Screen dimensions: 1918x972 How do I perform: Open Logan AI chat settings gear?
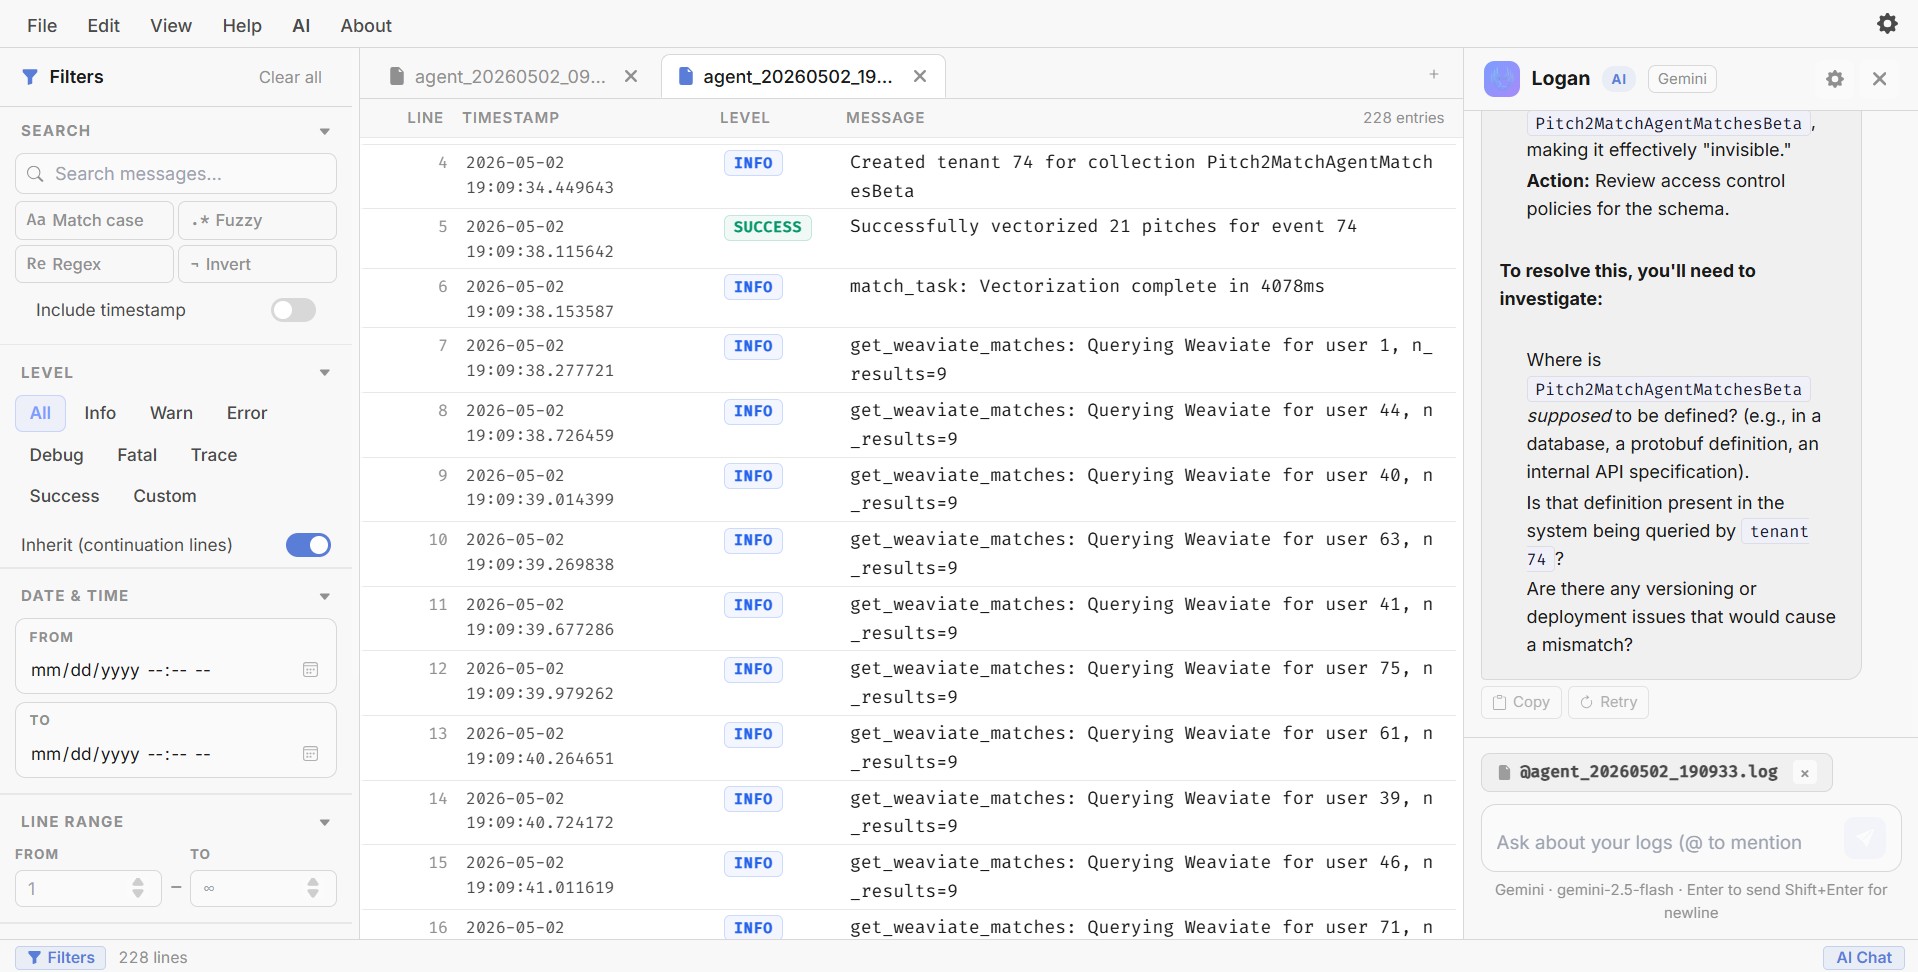pyautogui.click(x=1834, y=78)
